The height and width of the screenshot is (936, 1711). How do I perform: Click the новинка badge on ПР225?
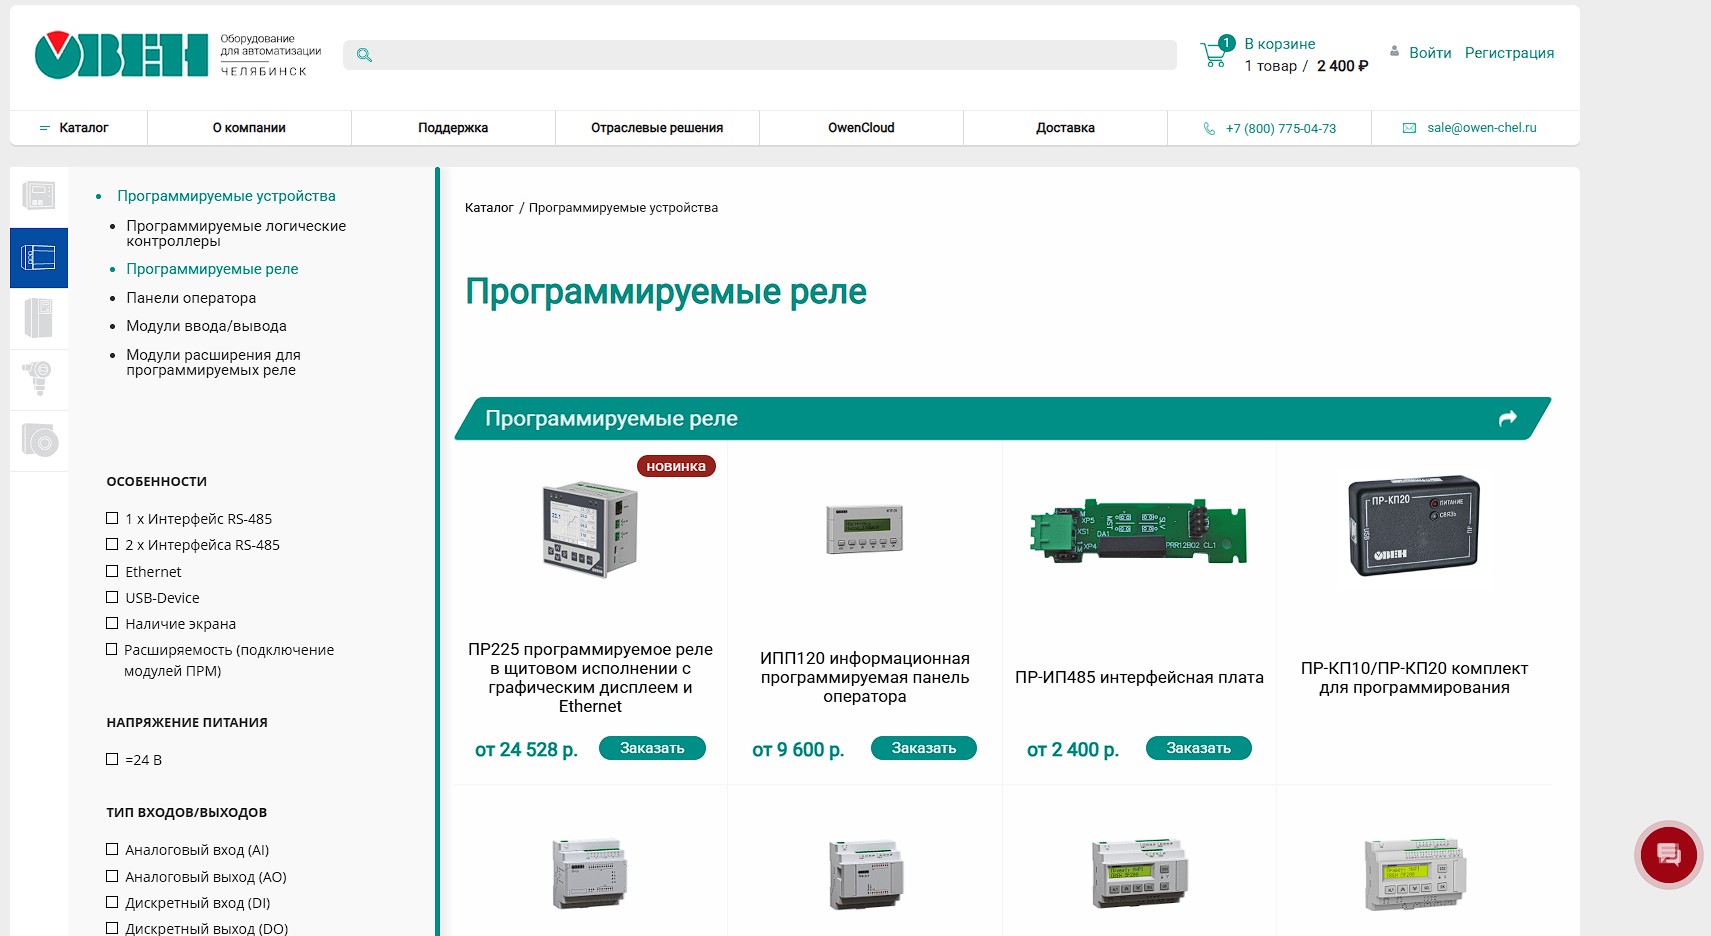(x=676, y=466)
